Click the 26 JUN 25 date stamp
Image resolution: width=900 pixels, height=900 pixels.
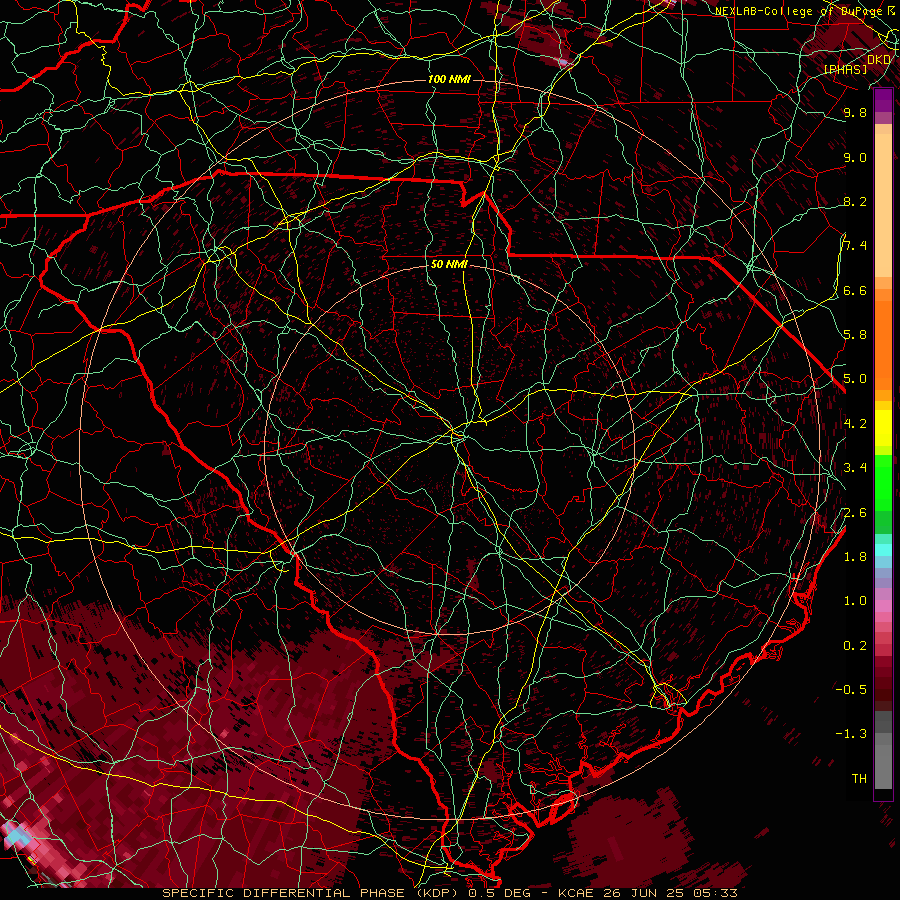click(x=645, y=893)
